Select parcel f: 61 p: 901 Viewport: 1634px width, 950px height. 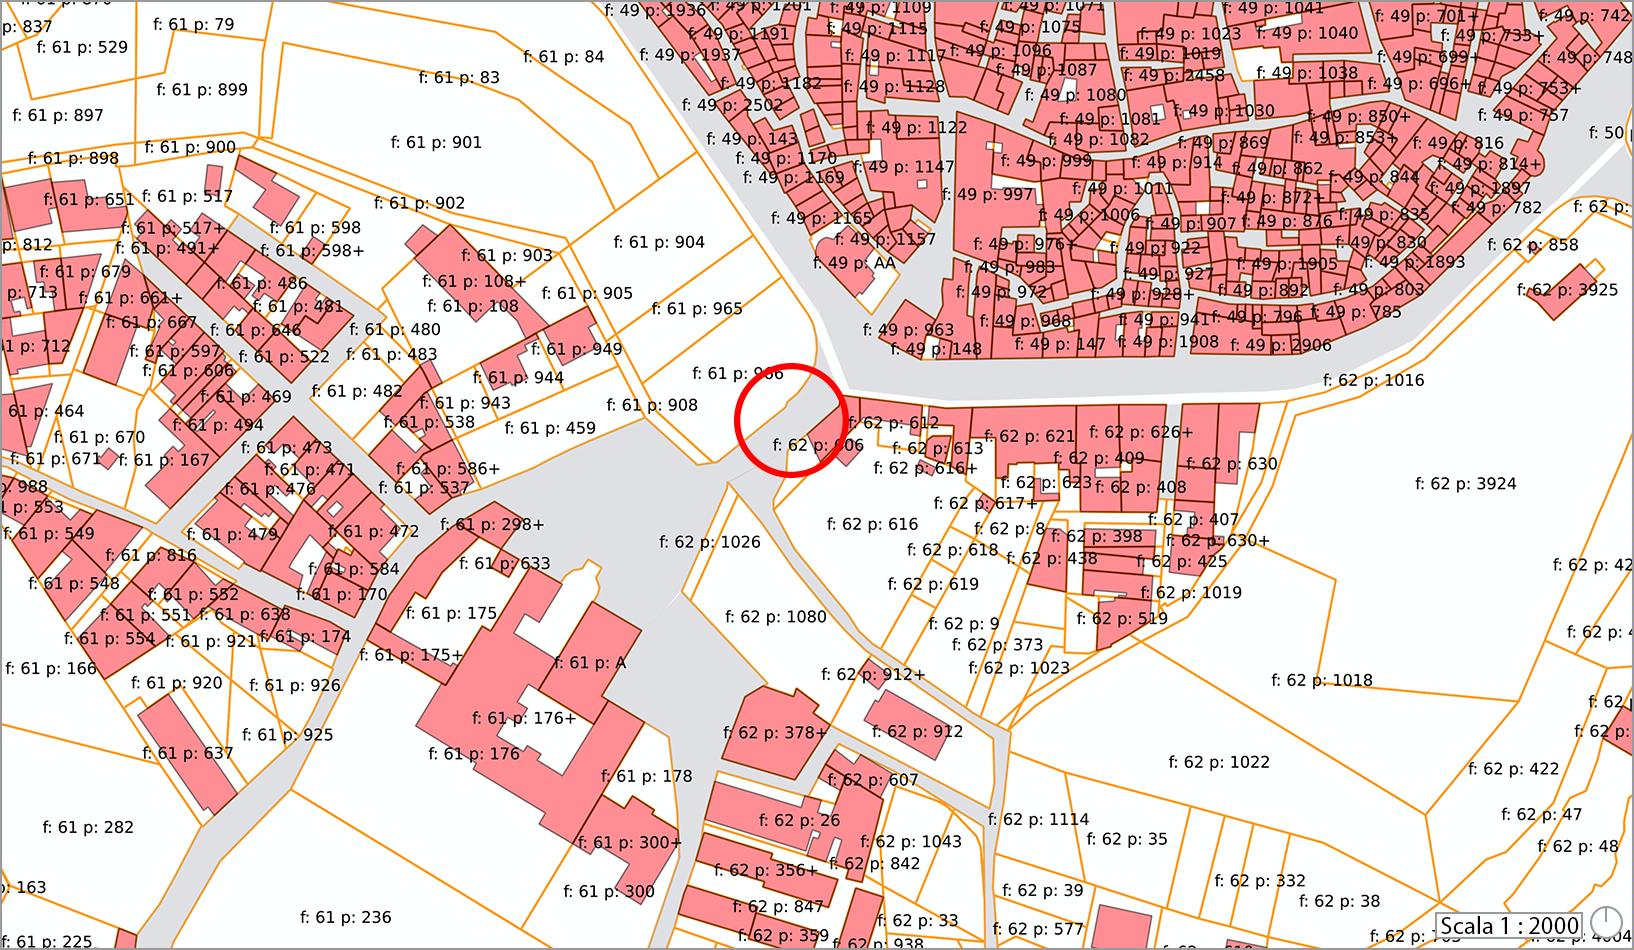coord(436,143)
